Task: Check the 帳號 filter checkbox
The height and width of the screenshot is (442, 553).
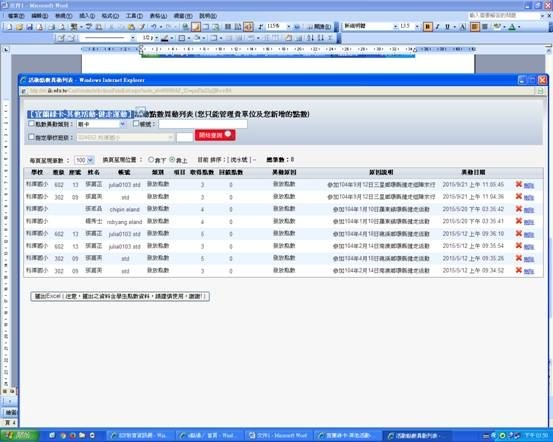Action: 136,123
